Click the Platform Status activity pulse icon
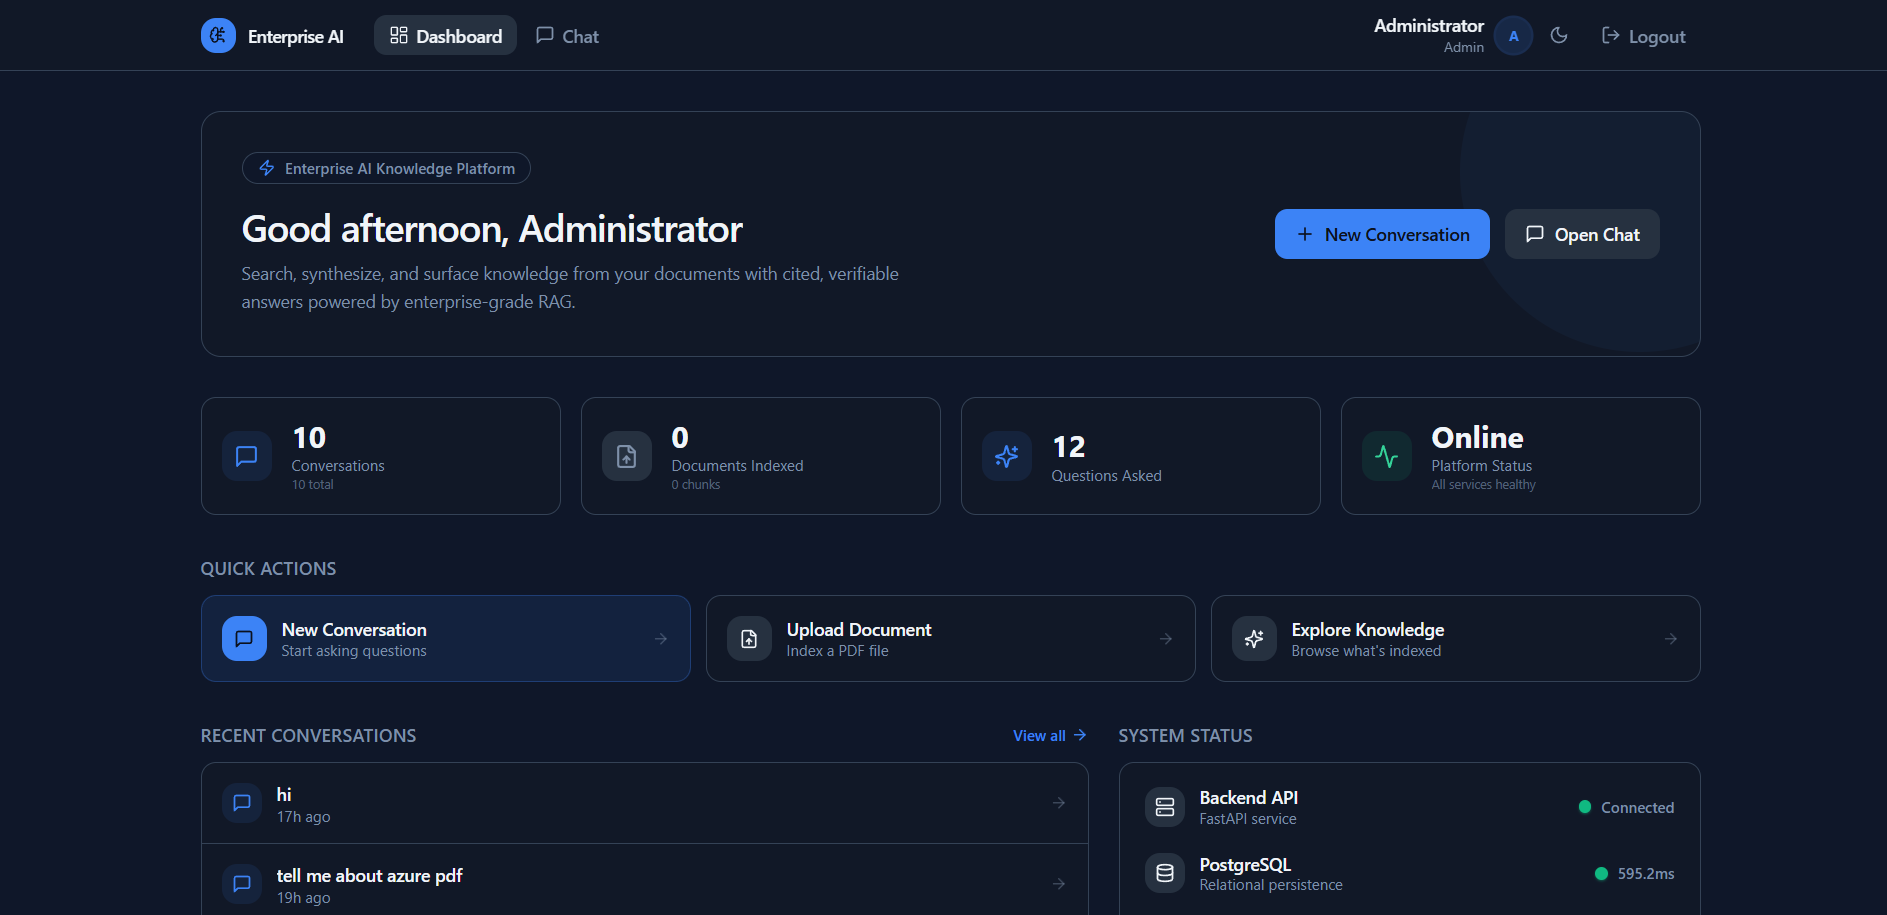 (x=1387, y=456)
